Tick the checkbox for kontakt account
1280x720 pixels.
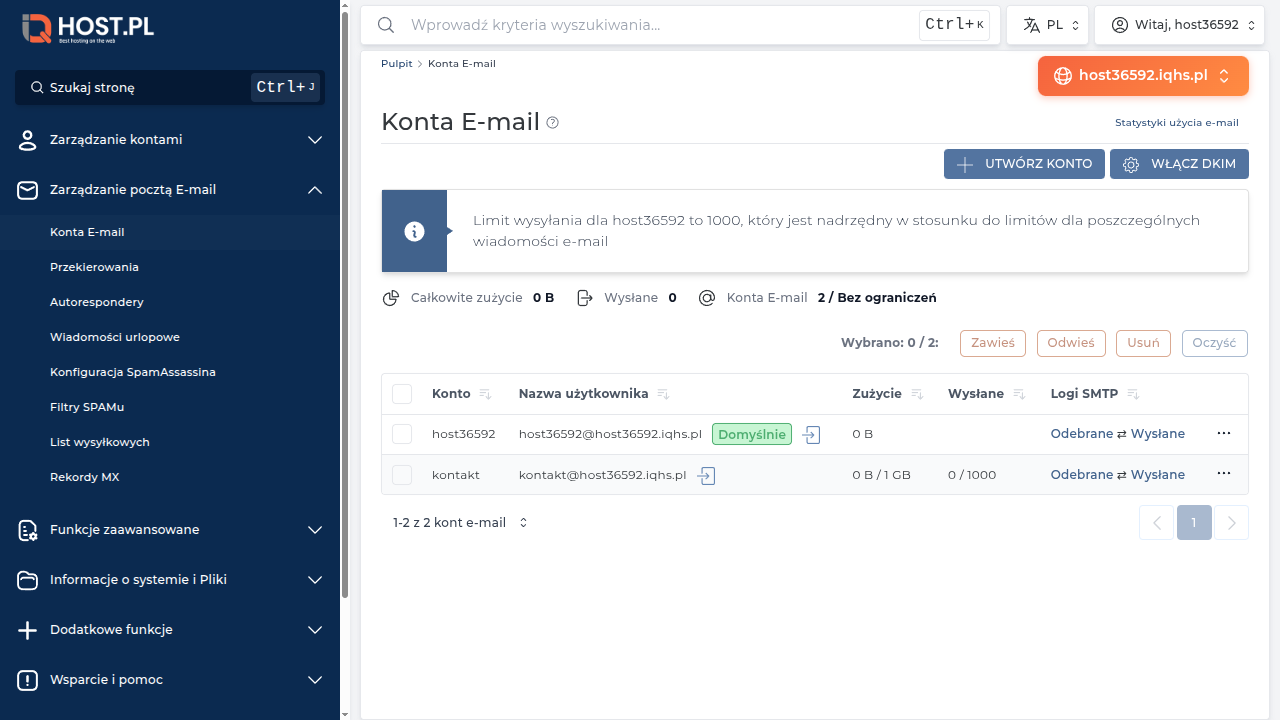(x=402, y=475)
